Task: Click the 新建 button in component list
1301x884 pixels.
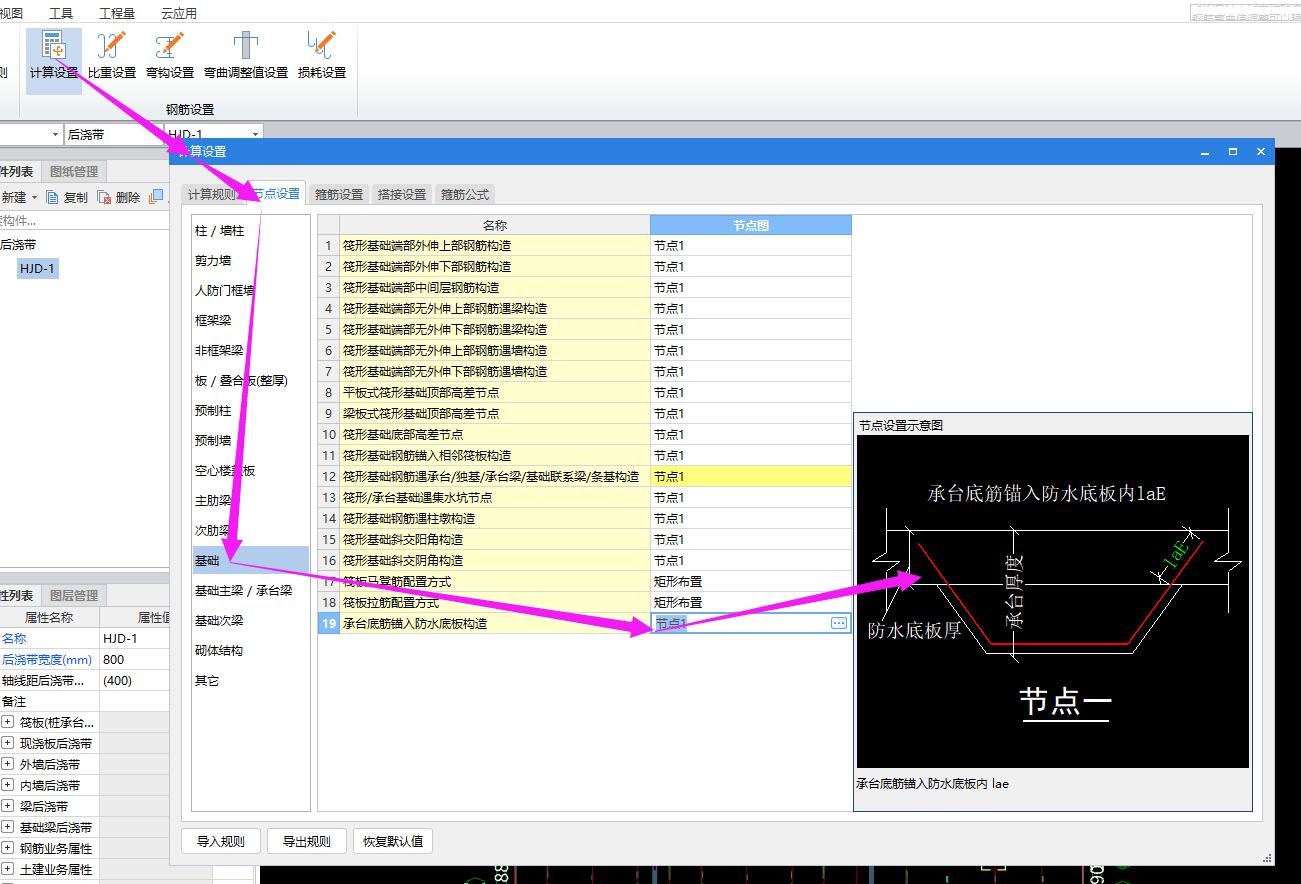Action: [x=18, y=197]
